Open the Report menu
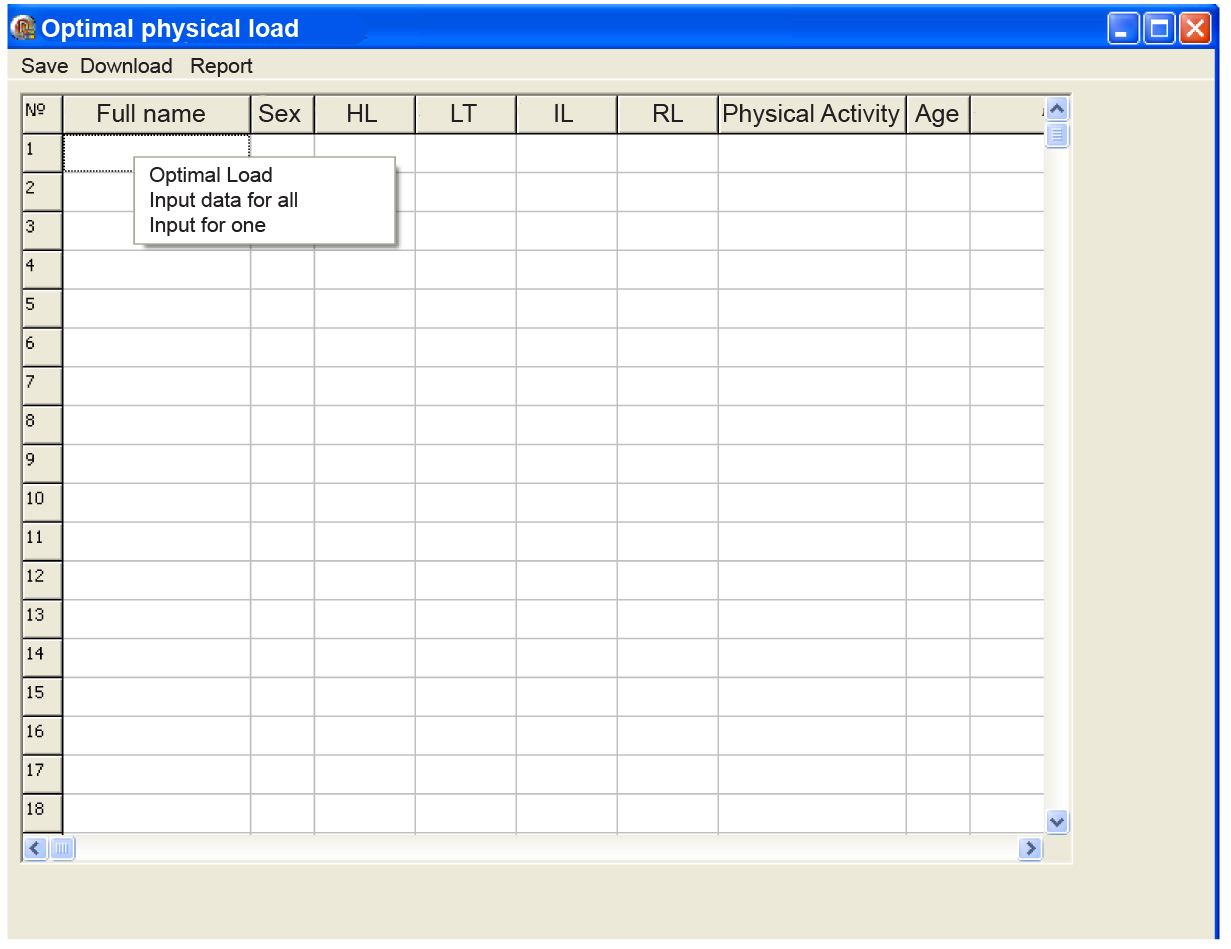 point(221,66)
